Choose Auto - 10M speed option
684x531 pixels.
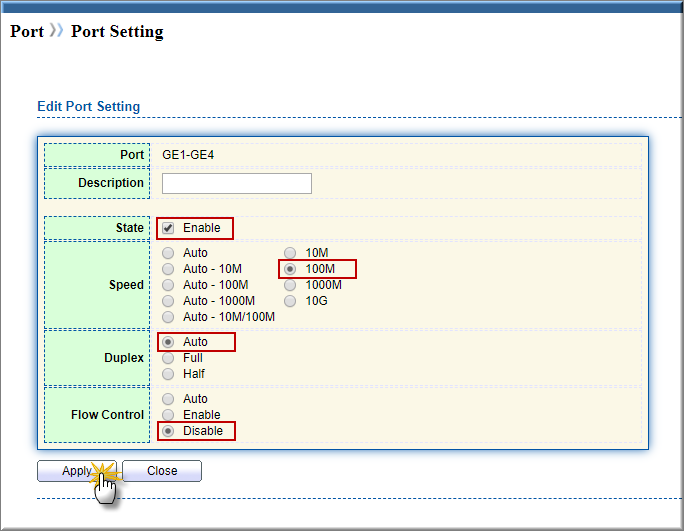[168, 269]
